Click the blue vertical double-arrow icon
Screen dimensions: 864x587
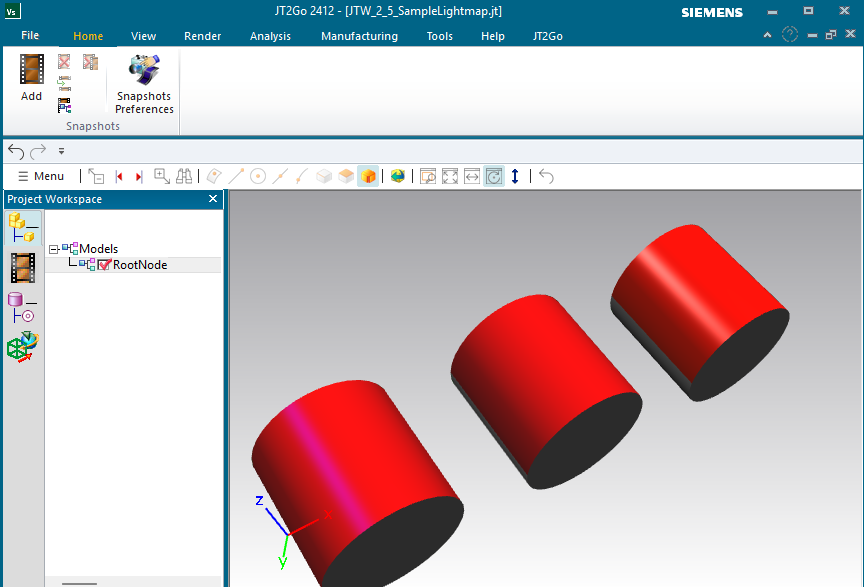pyautogui.click(x=515, y=176)
